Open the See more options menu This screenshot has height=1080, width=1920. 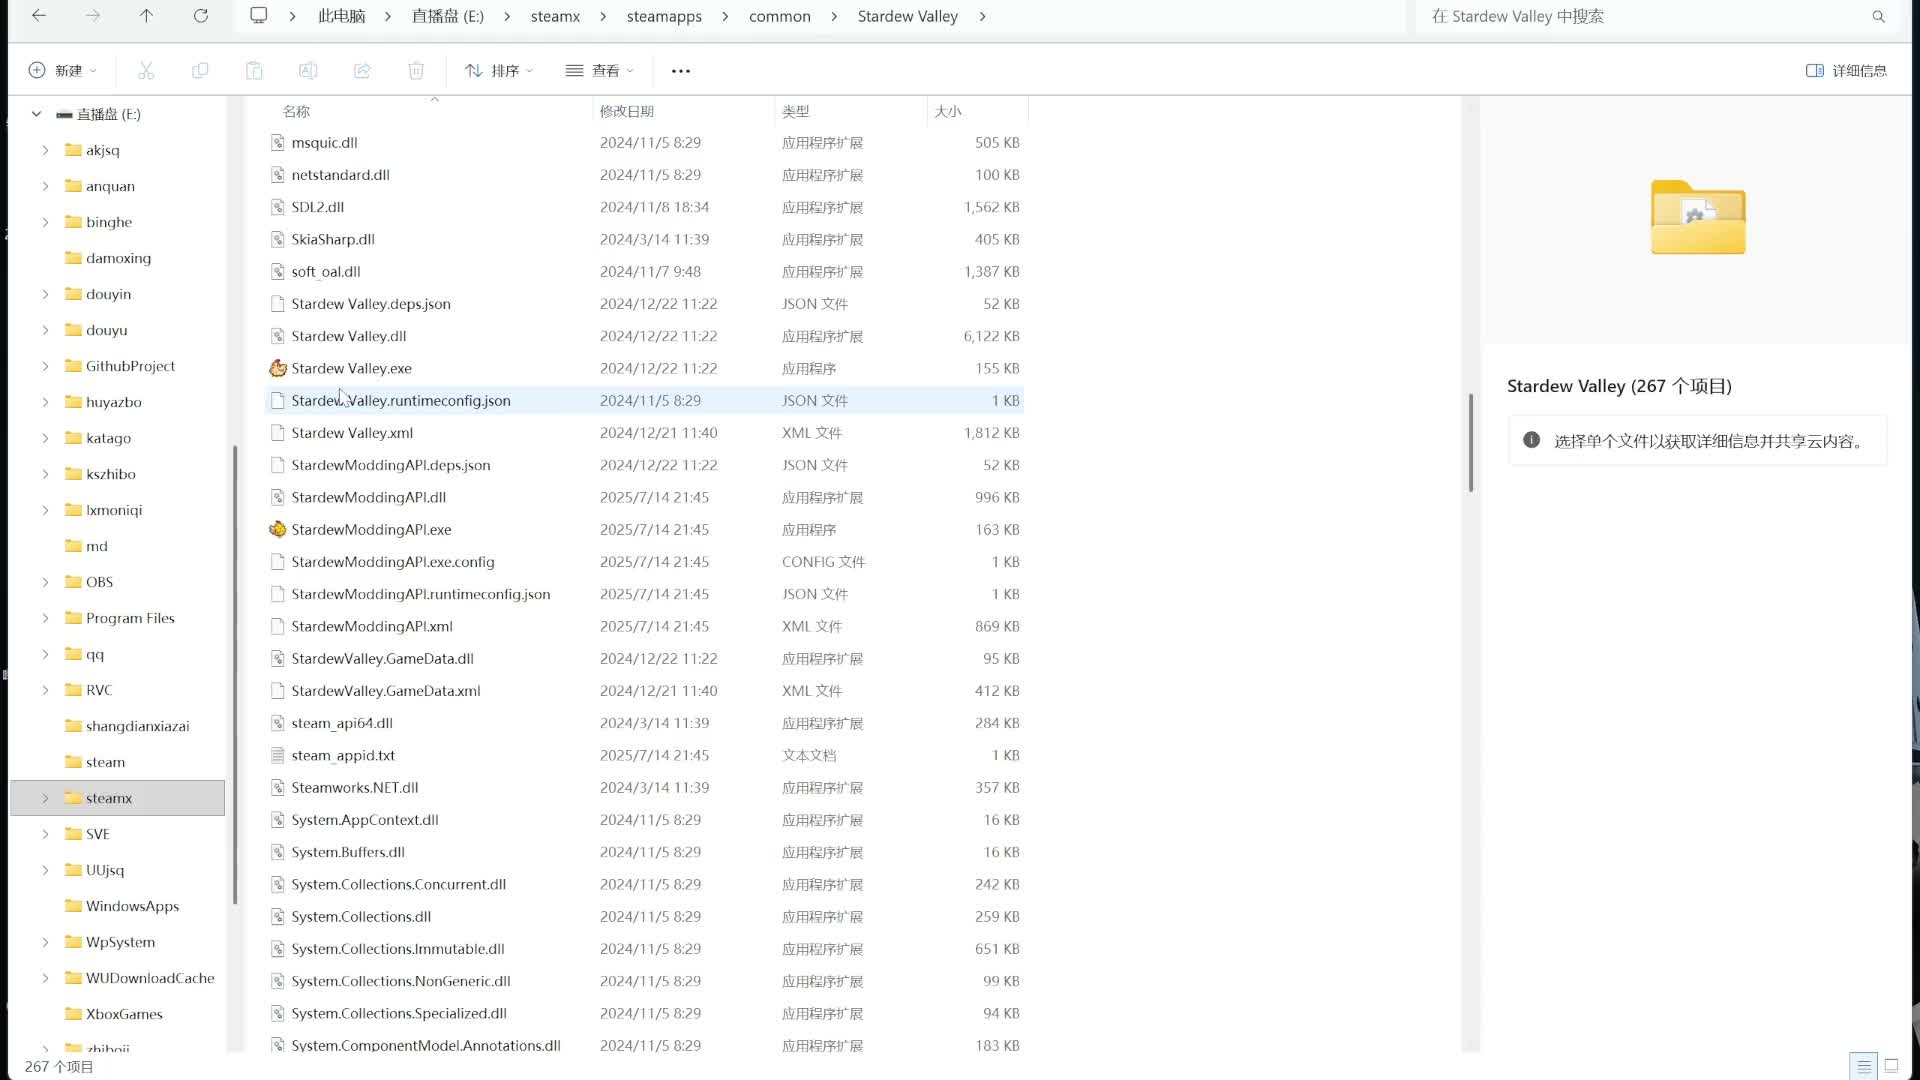point(681,71)
